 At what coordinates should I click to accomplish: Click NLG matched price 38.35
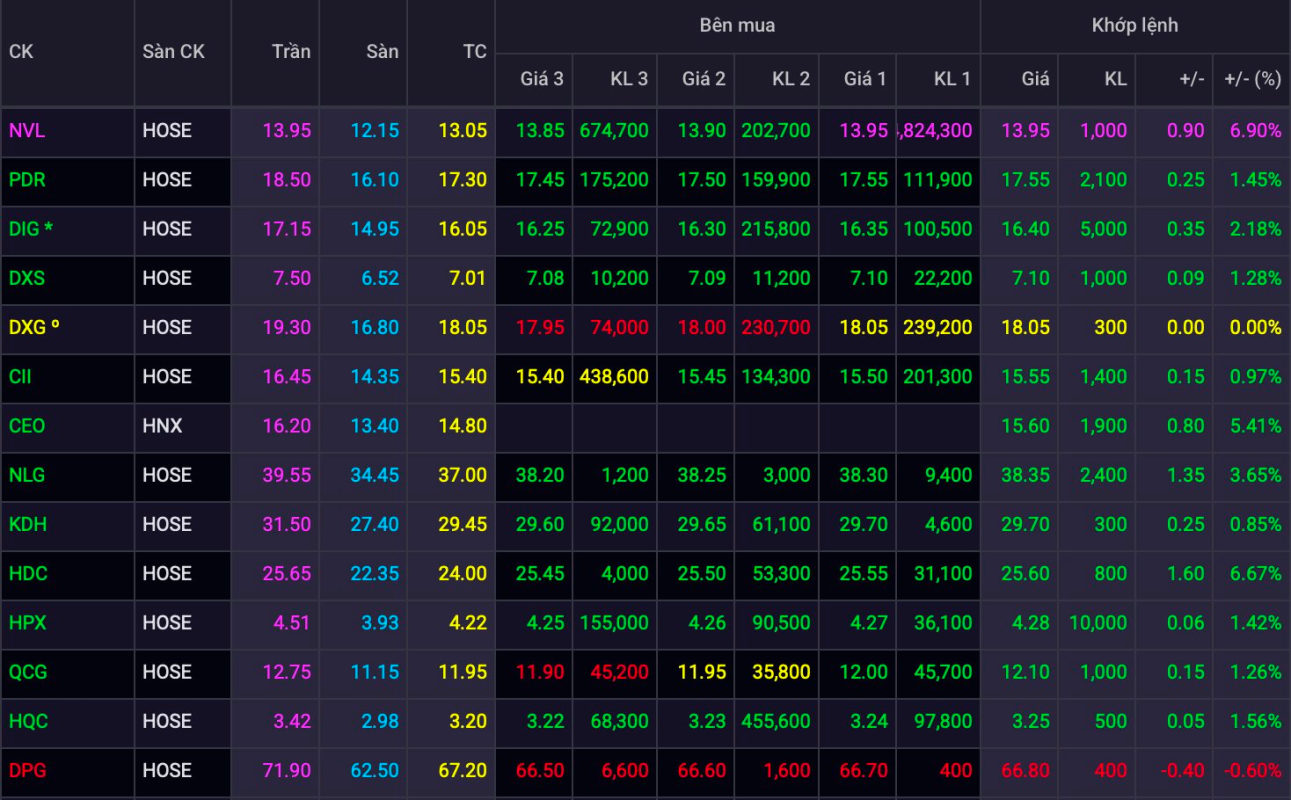click(x=1026, y=475)
